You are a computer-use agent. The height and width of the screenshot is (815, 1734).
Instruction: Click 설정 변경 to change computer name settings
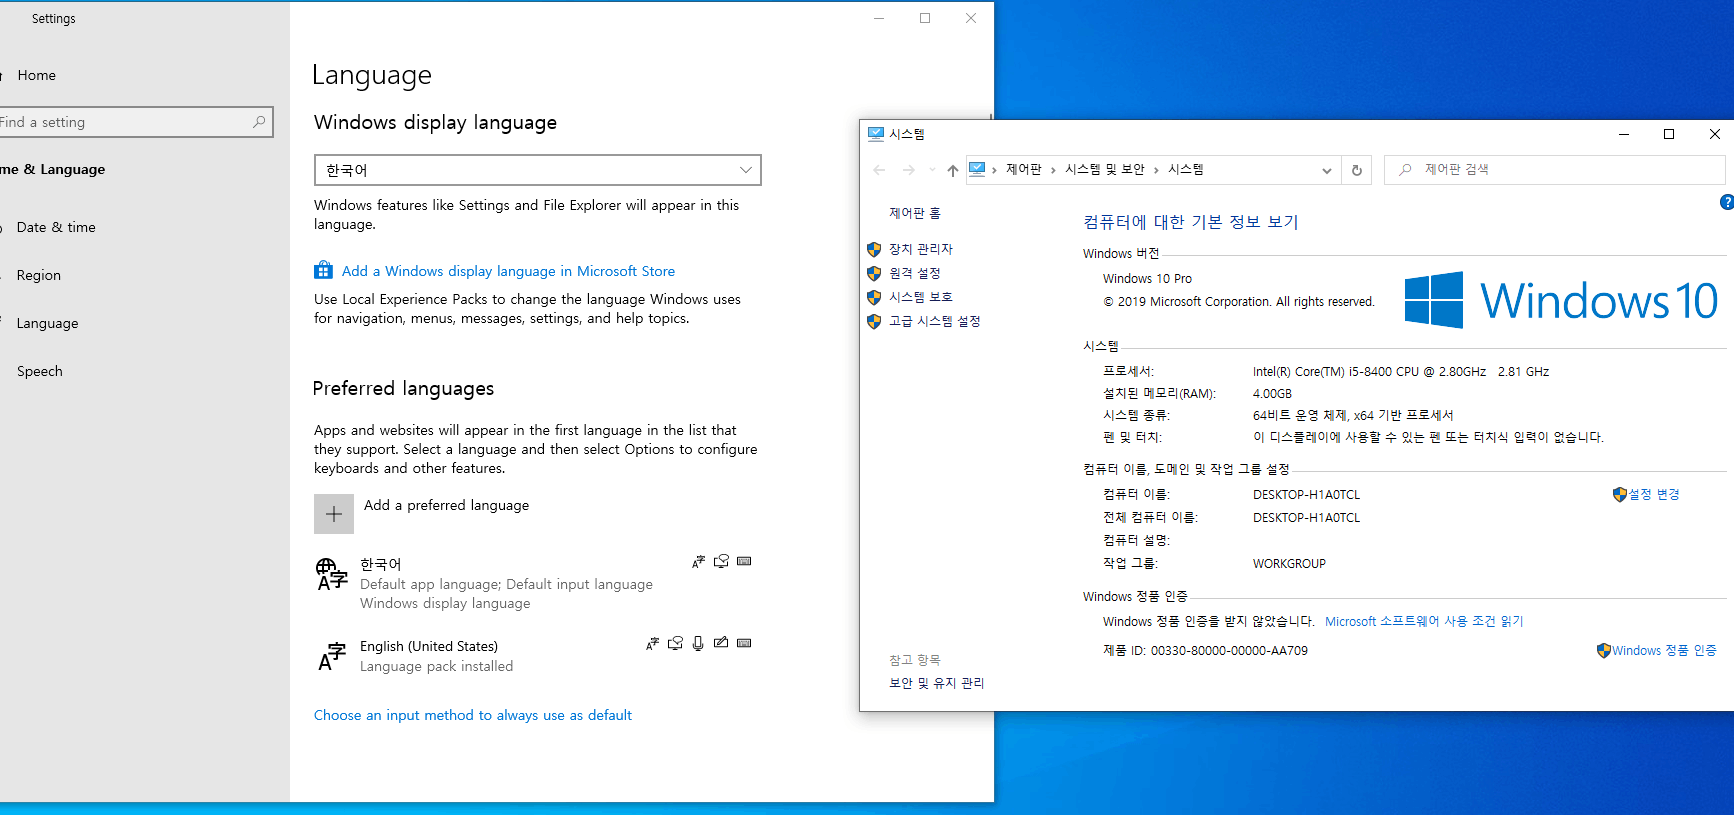pos(1654,494)
